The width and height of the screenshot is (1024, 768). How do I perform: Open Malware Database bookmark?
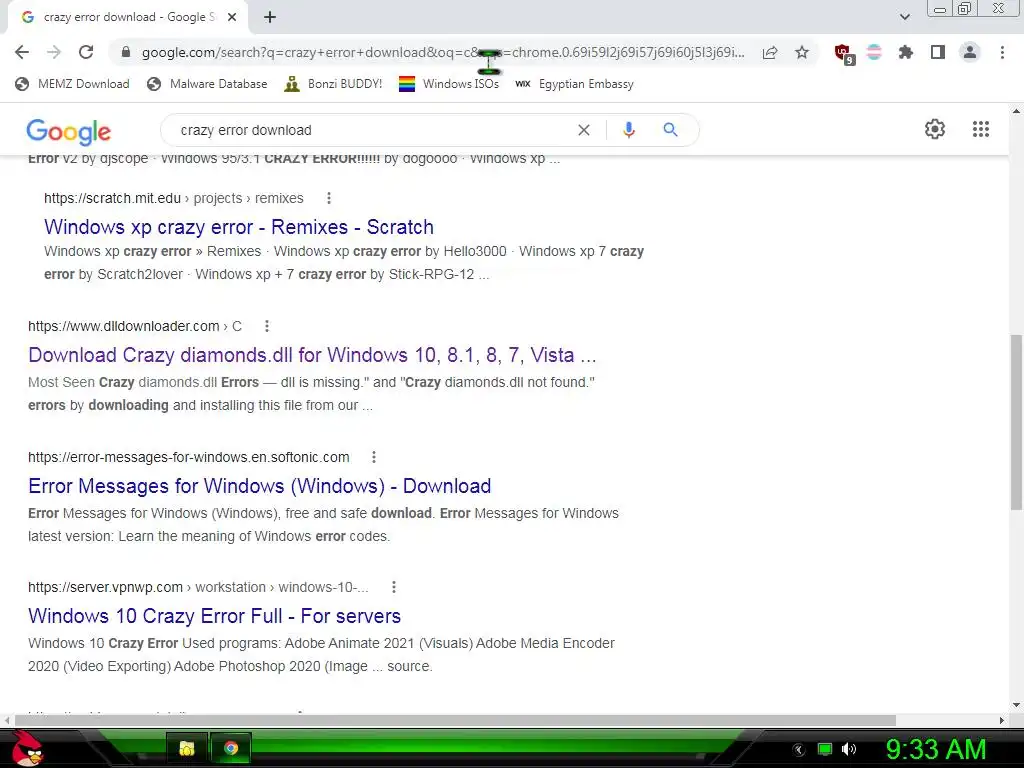[x=207, y=84]
